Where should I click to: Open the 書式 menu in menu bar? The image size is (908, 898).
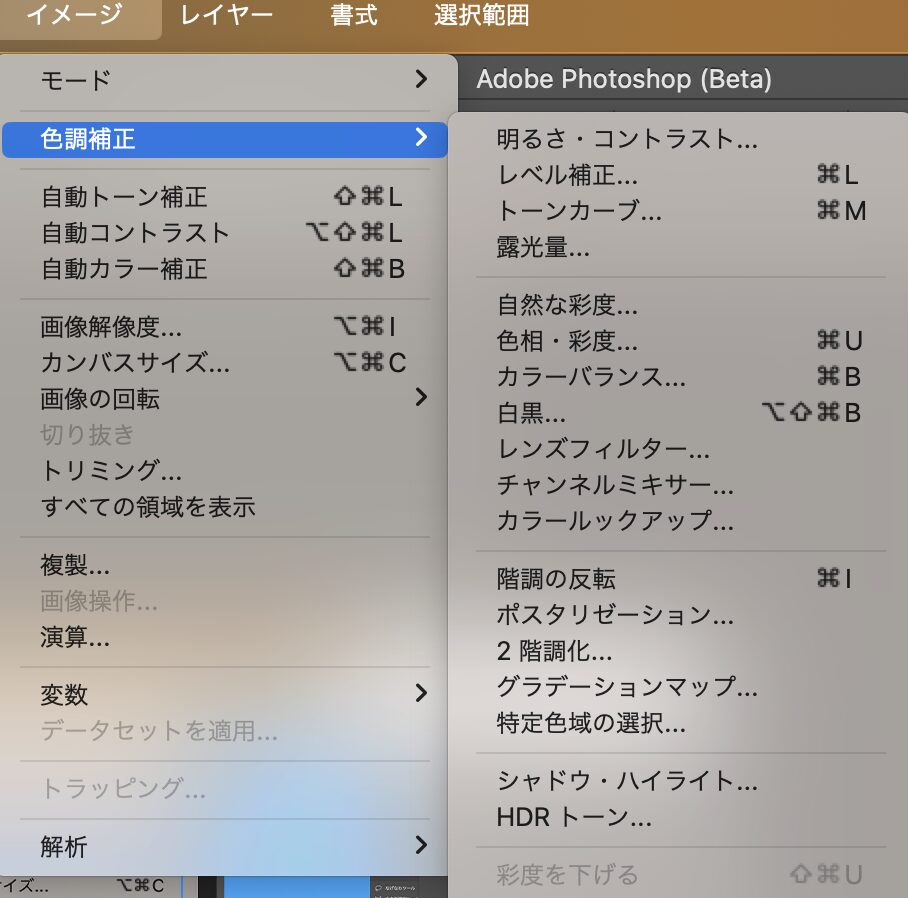tap(353, 16)
